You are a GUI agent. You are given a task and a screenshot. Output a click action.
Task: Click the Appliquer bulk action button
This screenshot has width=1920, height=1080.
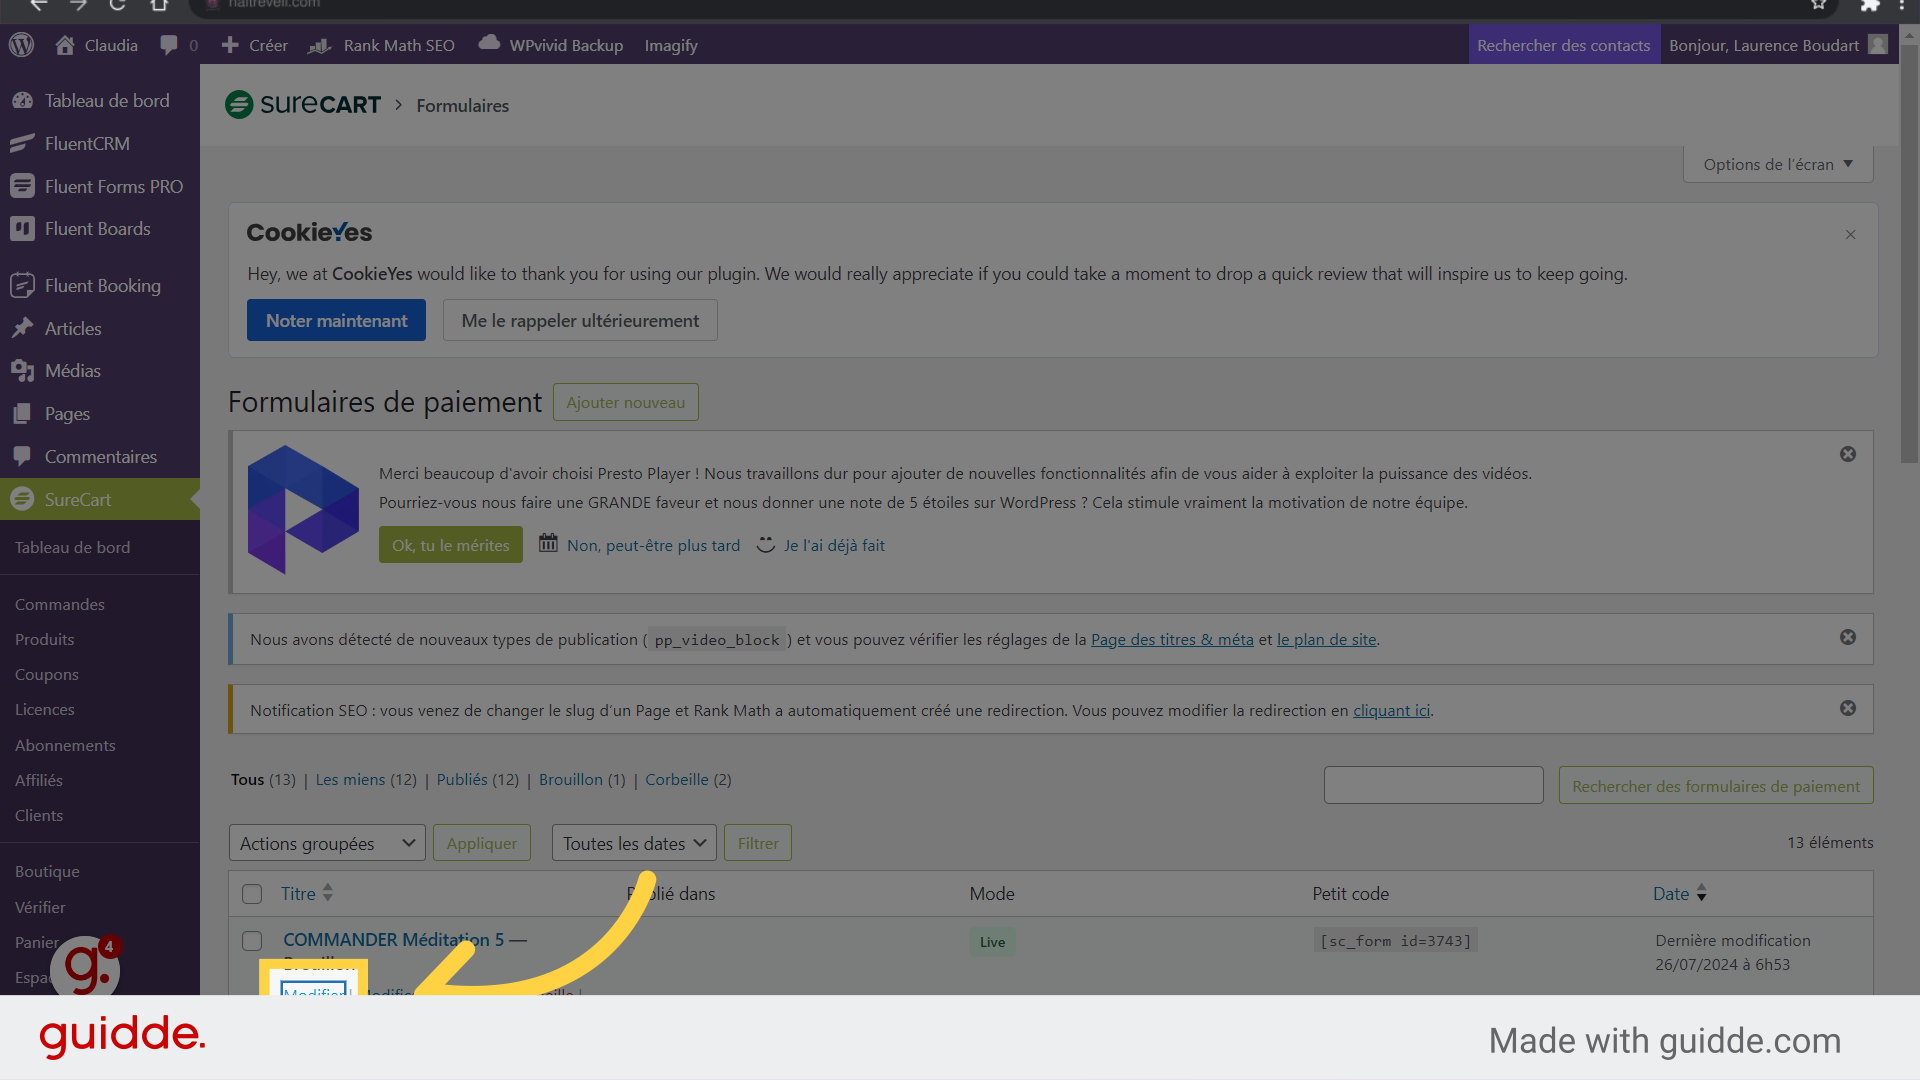point(482,843)
